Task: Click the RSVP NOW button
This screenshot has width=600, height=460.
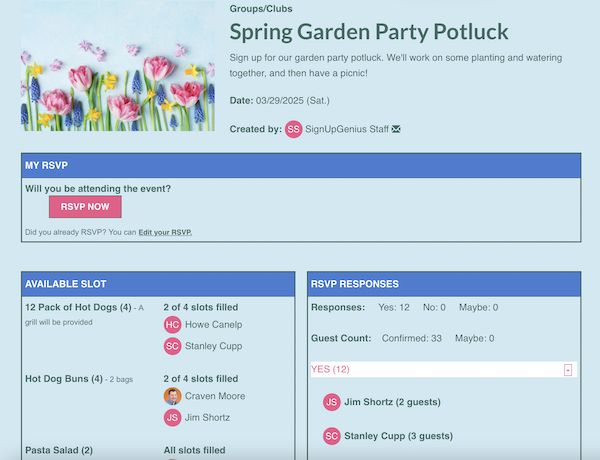Action: [85, 207]
